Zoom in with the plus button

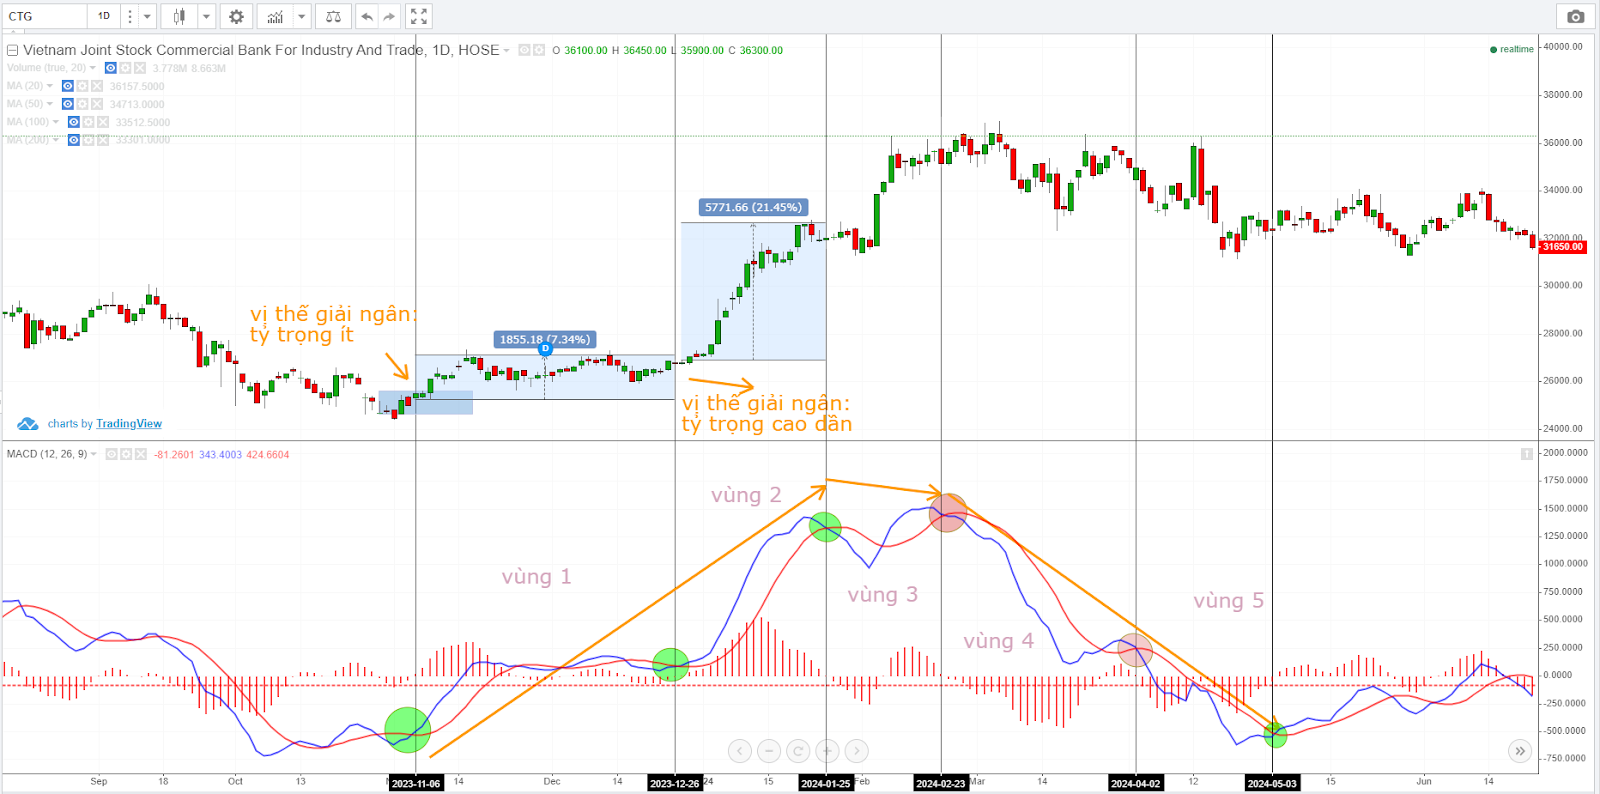[x=827, y=751]
